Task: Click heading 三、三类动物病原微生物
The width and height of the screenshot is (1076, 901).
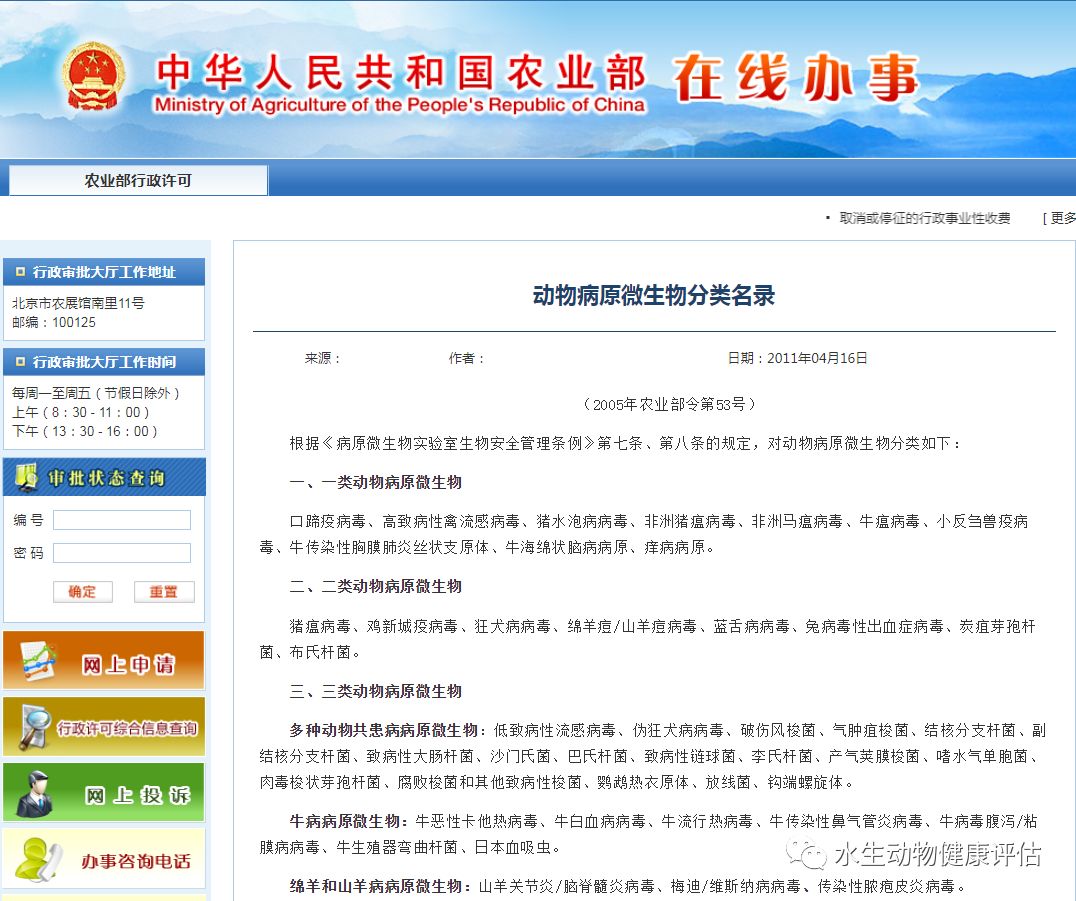Action: 375,691
